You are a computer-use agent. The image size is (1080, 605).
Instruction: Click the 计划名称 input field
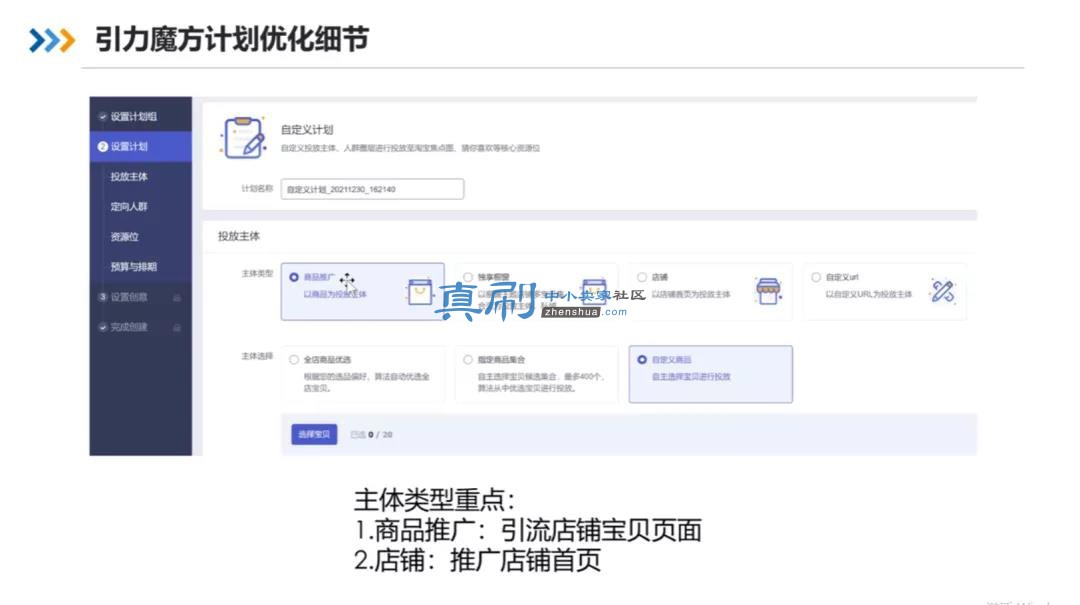[372, 189]
